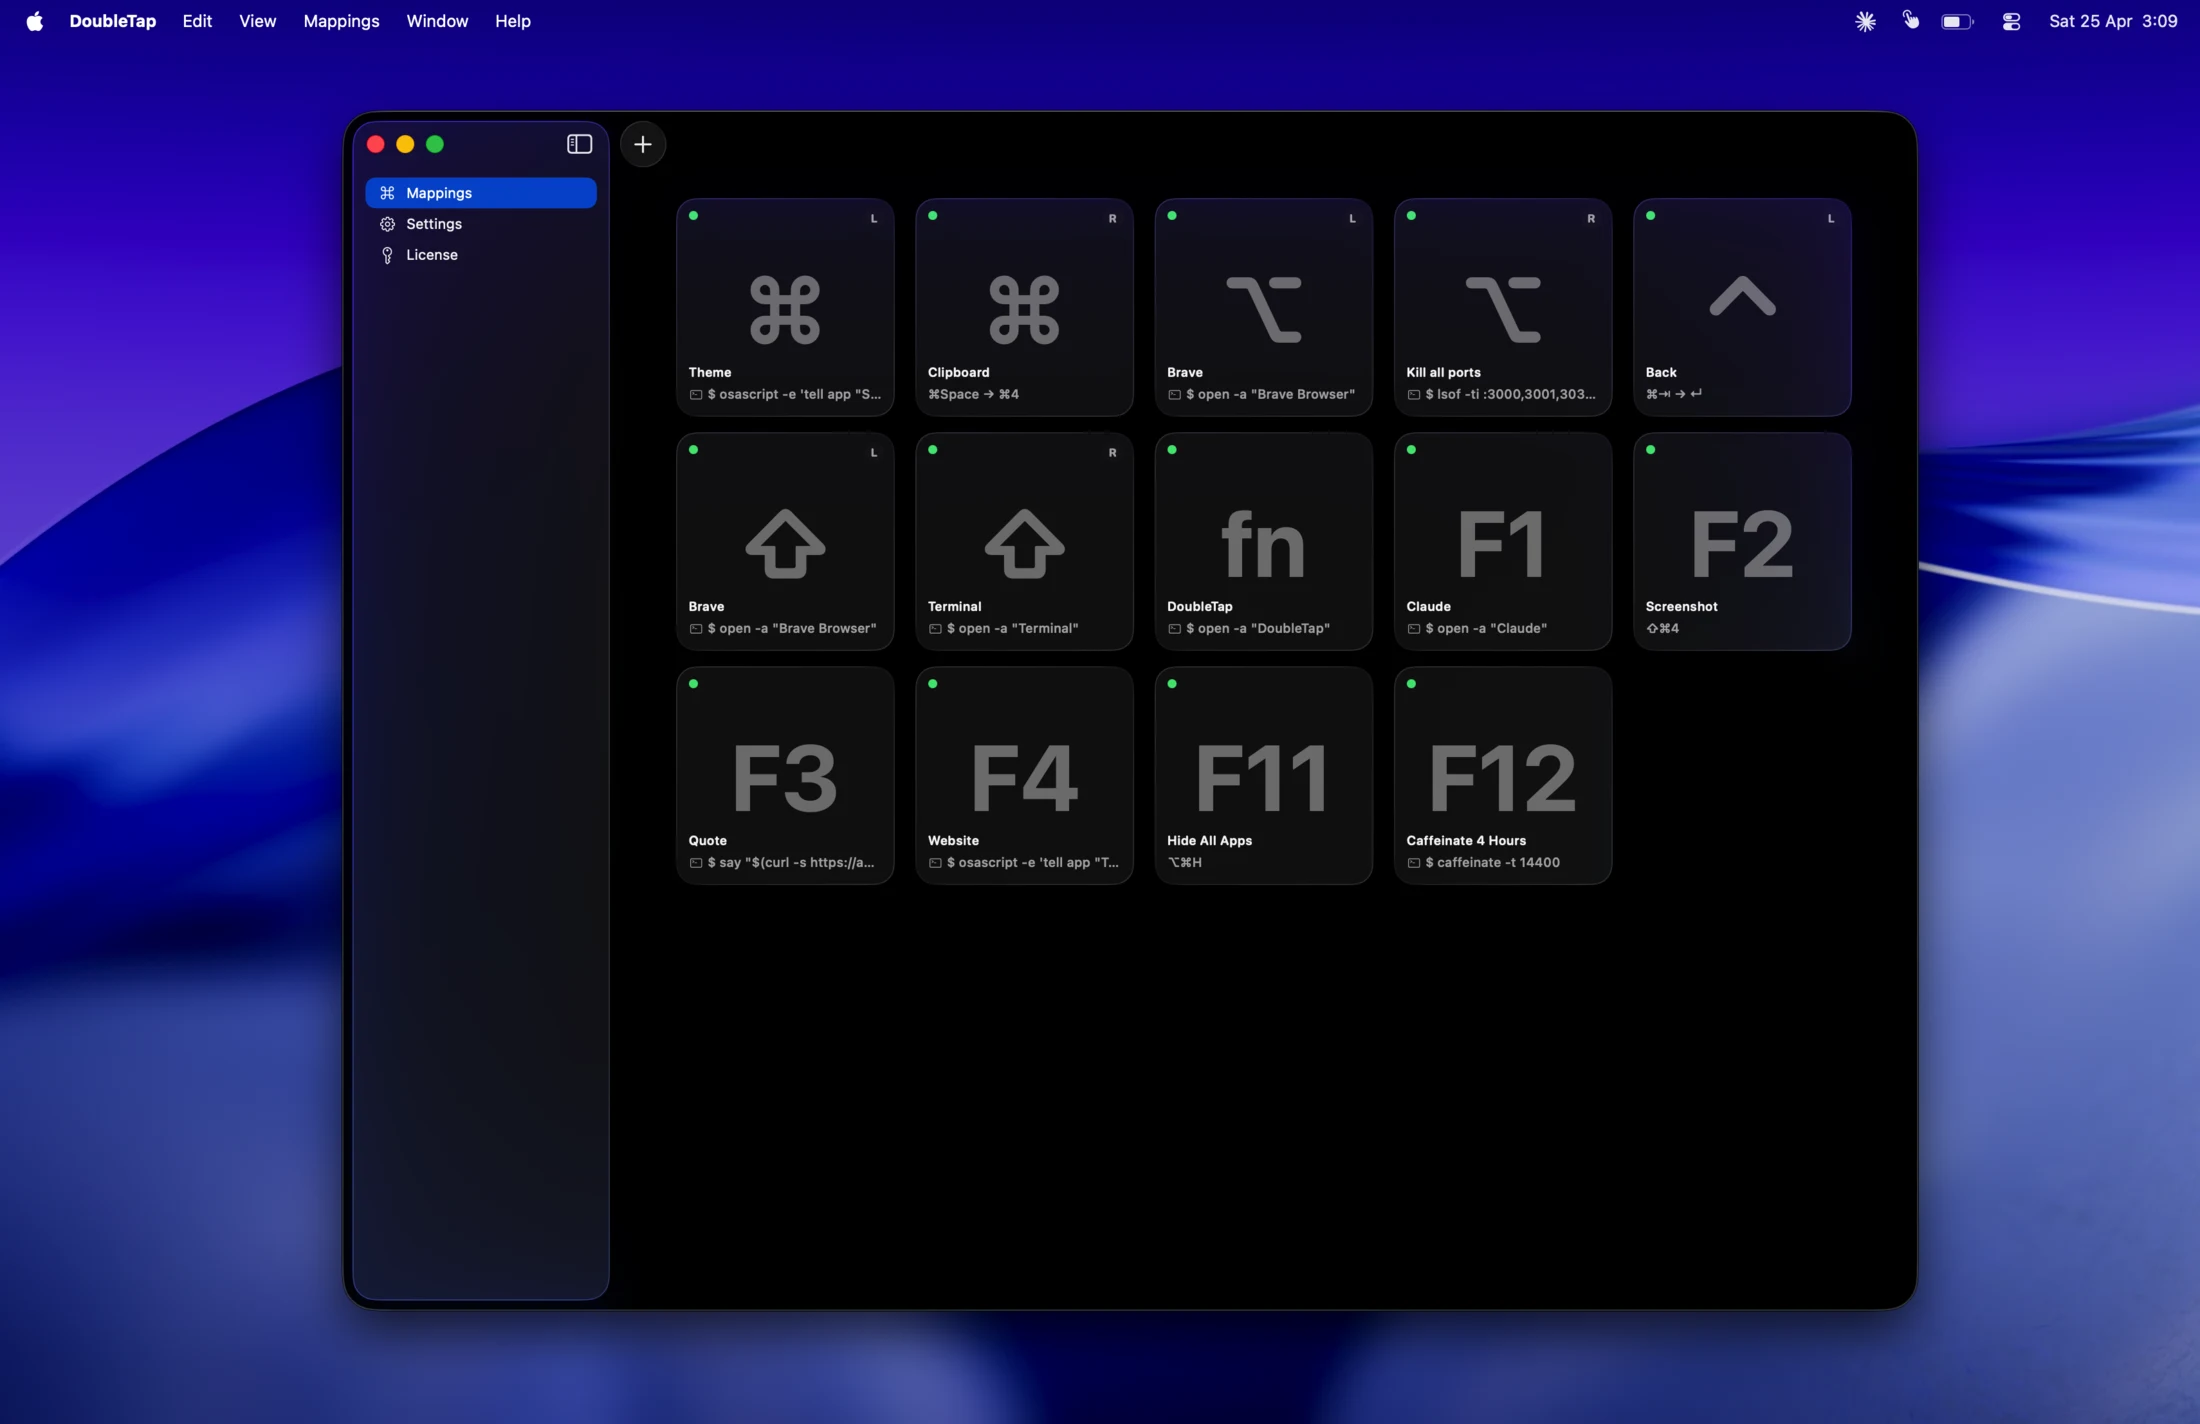Toggle the green enabled dot on Screenshot card

[1650, 450]
